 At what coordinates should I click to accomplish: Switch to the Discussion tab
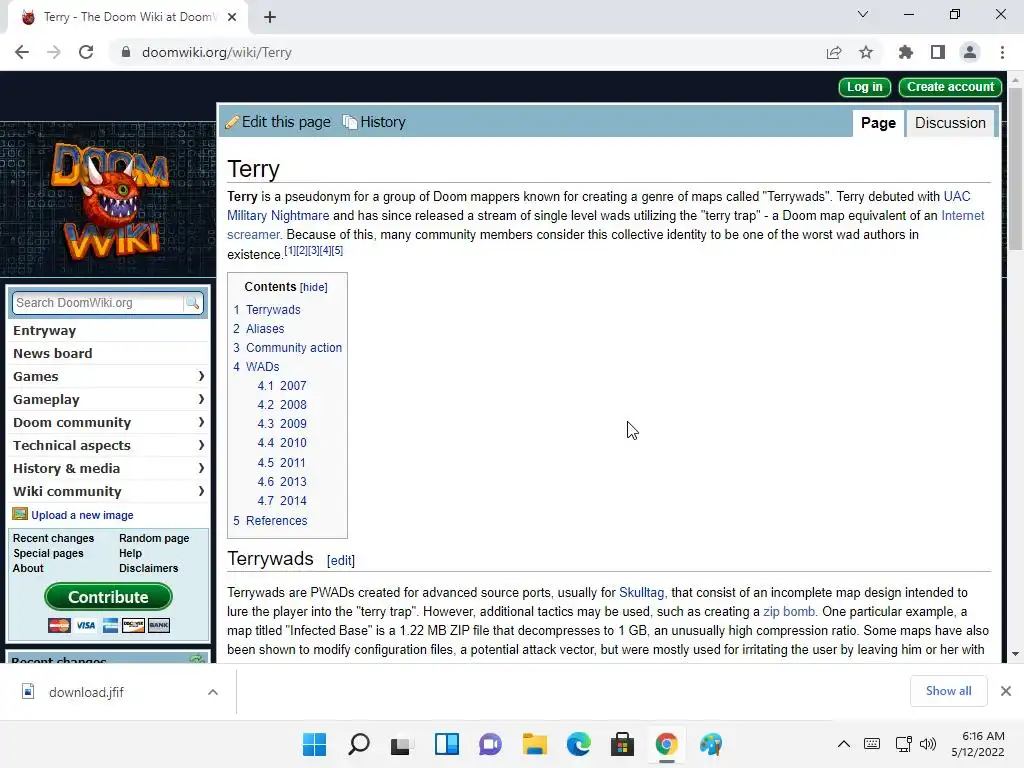950,123
